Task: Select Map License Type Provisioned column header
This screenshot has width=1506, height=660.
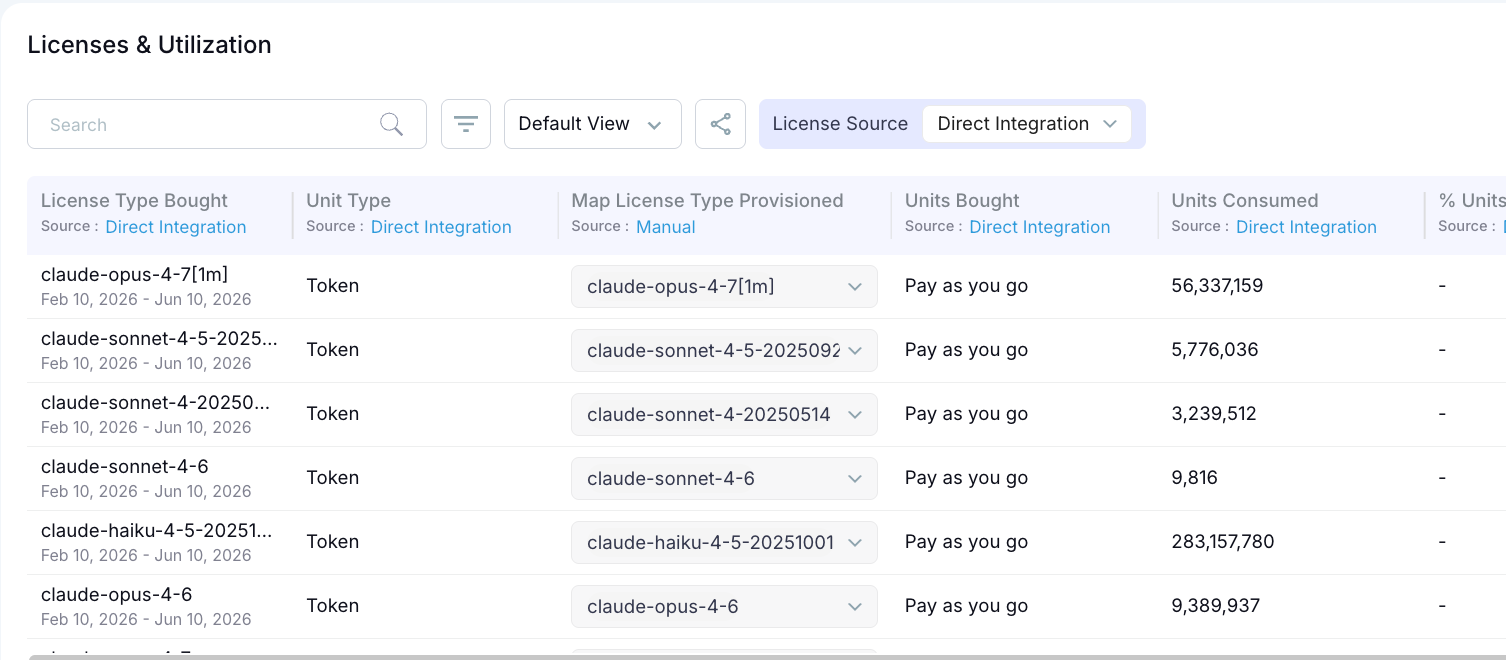Action: pyautogui.click(x=707, y=201)
